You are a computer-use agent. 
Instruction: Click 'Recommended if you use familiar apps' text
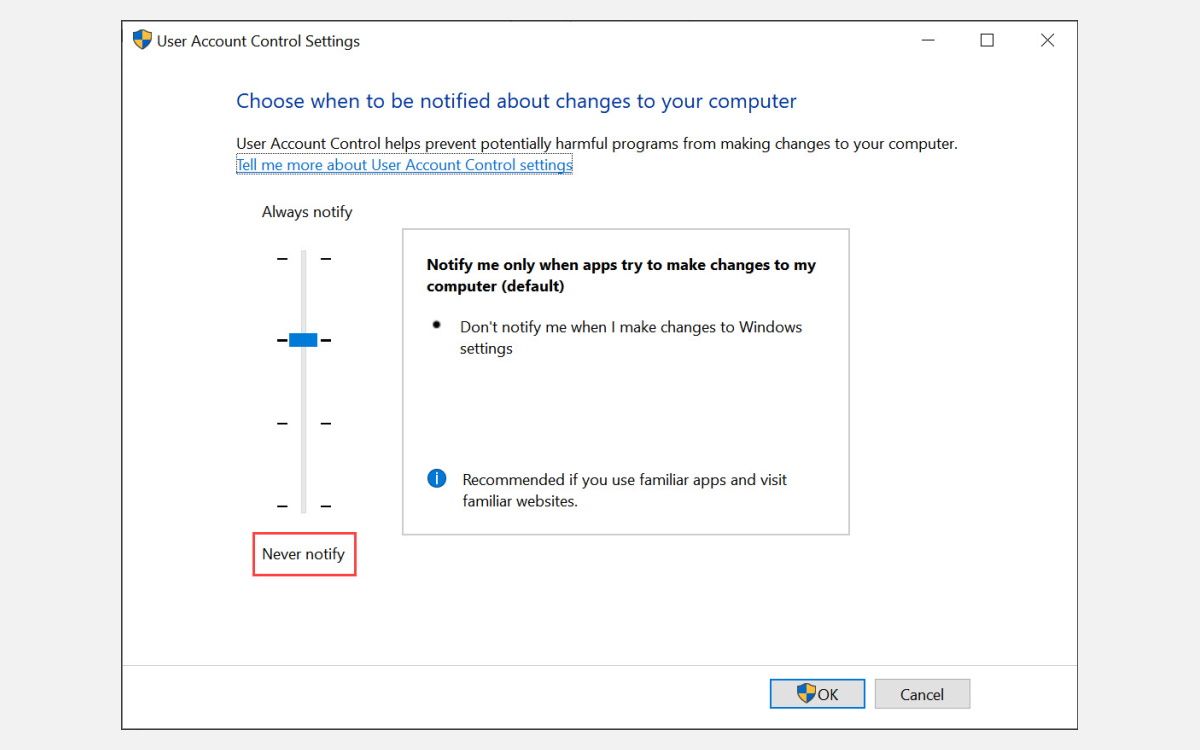[x=625, y=490]
